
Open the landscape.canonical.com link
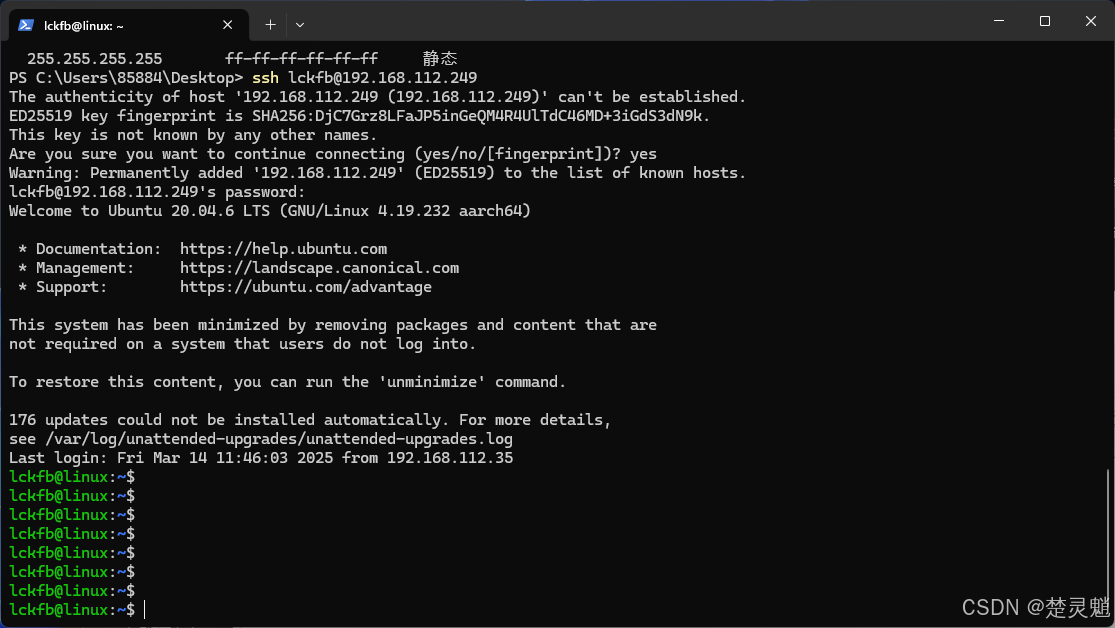tap(319, 268)
